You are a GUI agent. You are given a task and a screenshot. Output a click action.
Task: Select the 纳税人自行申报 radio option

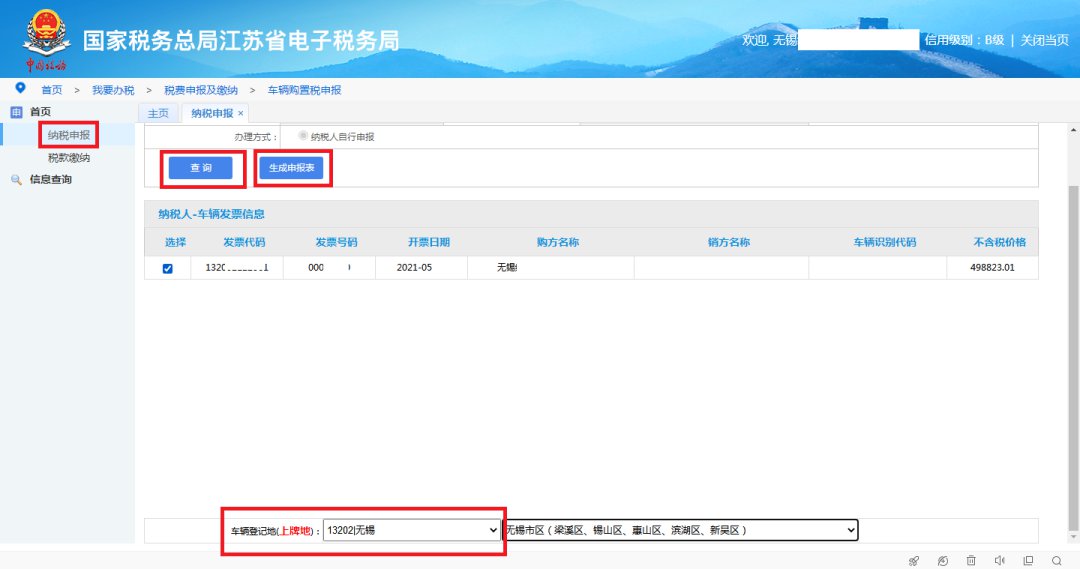tap(303, 136)
